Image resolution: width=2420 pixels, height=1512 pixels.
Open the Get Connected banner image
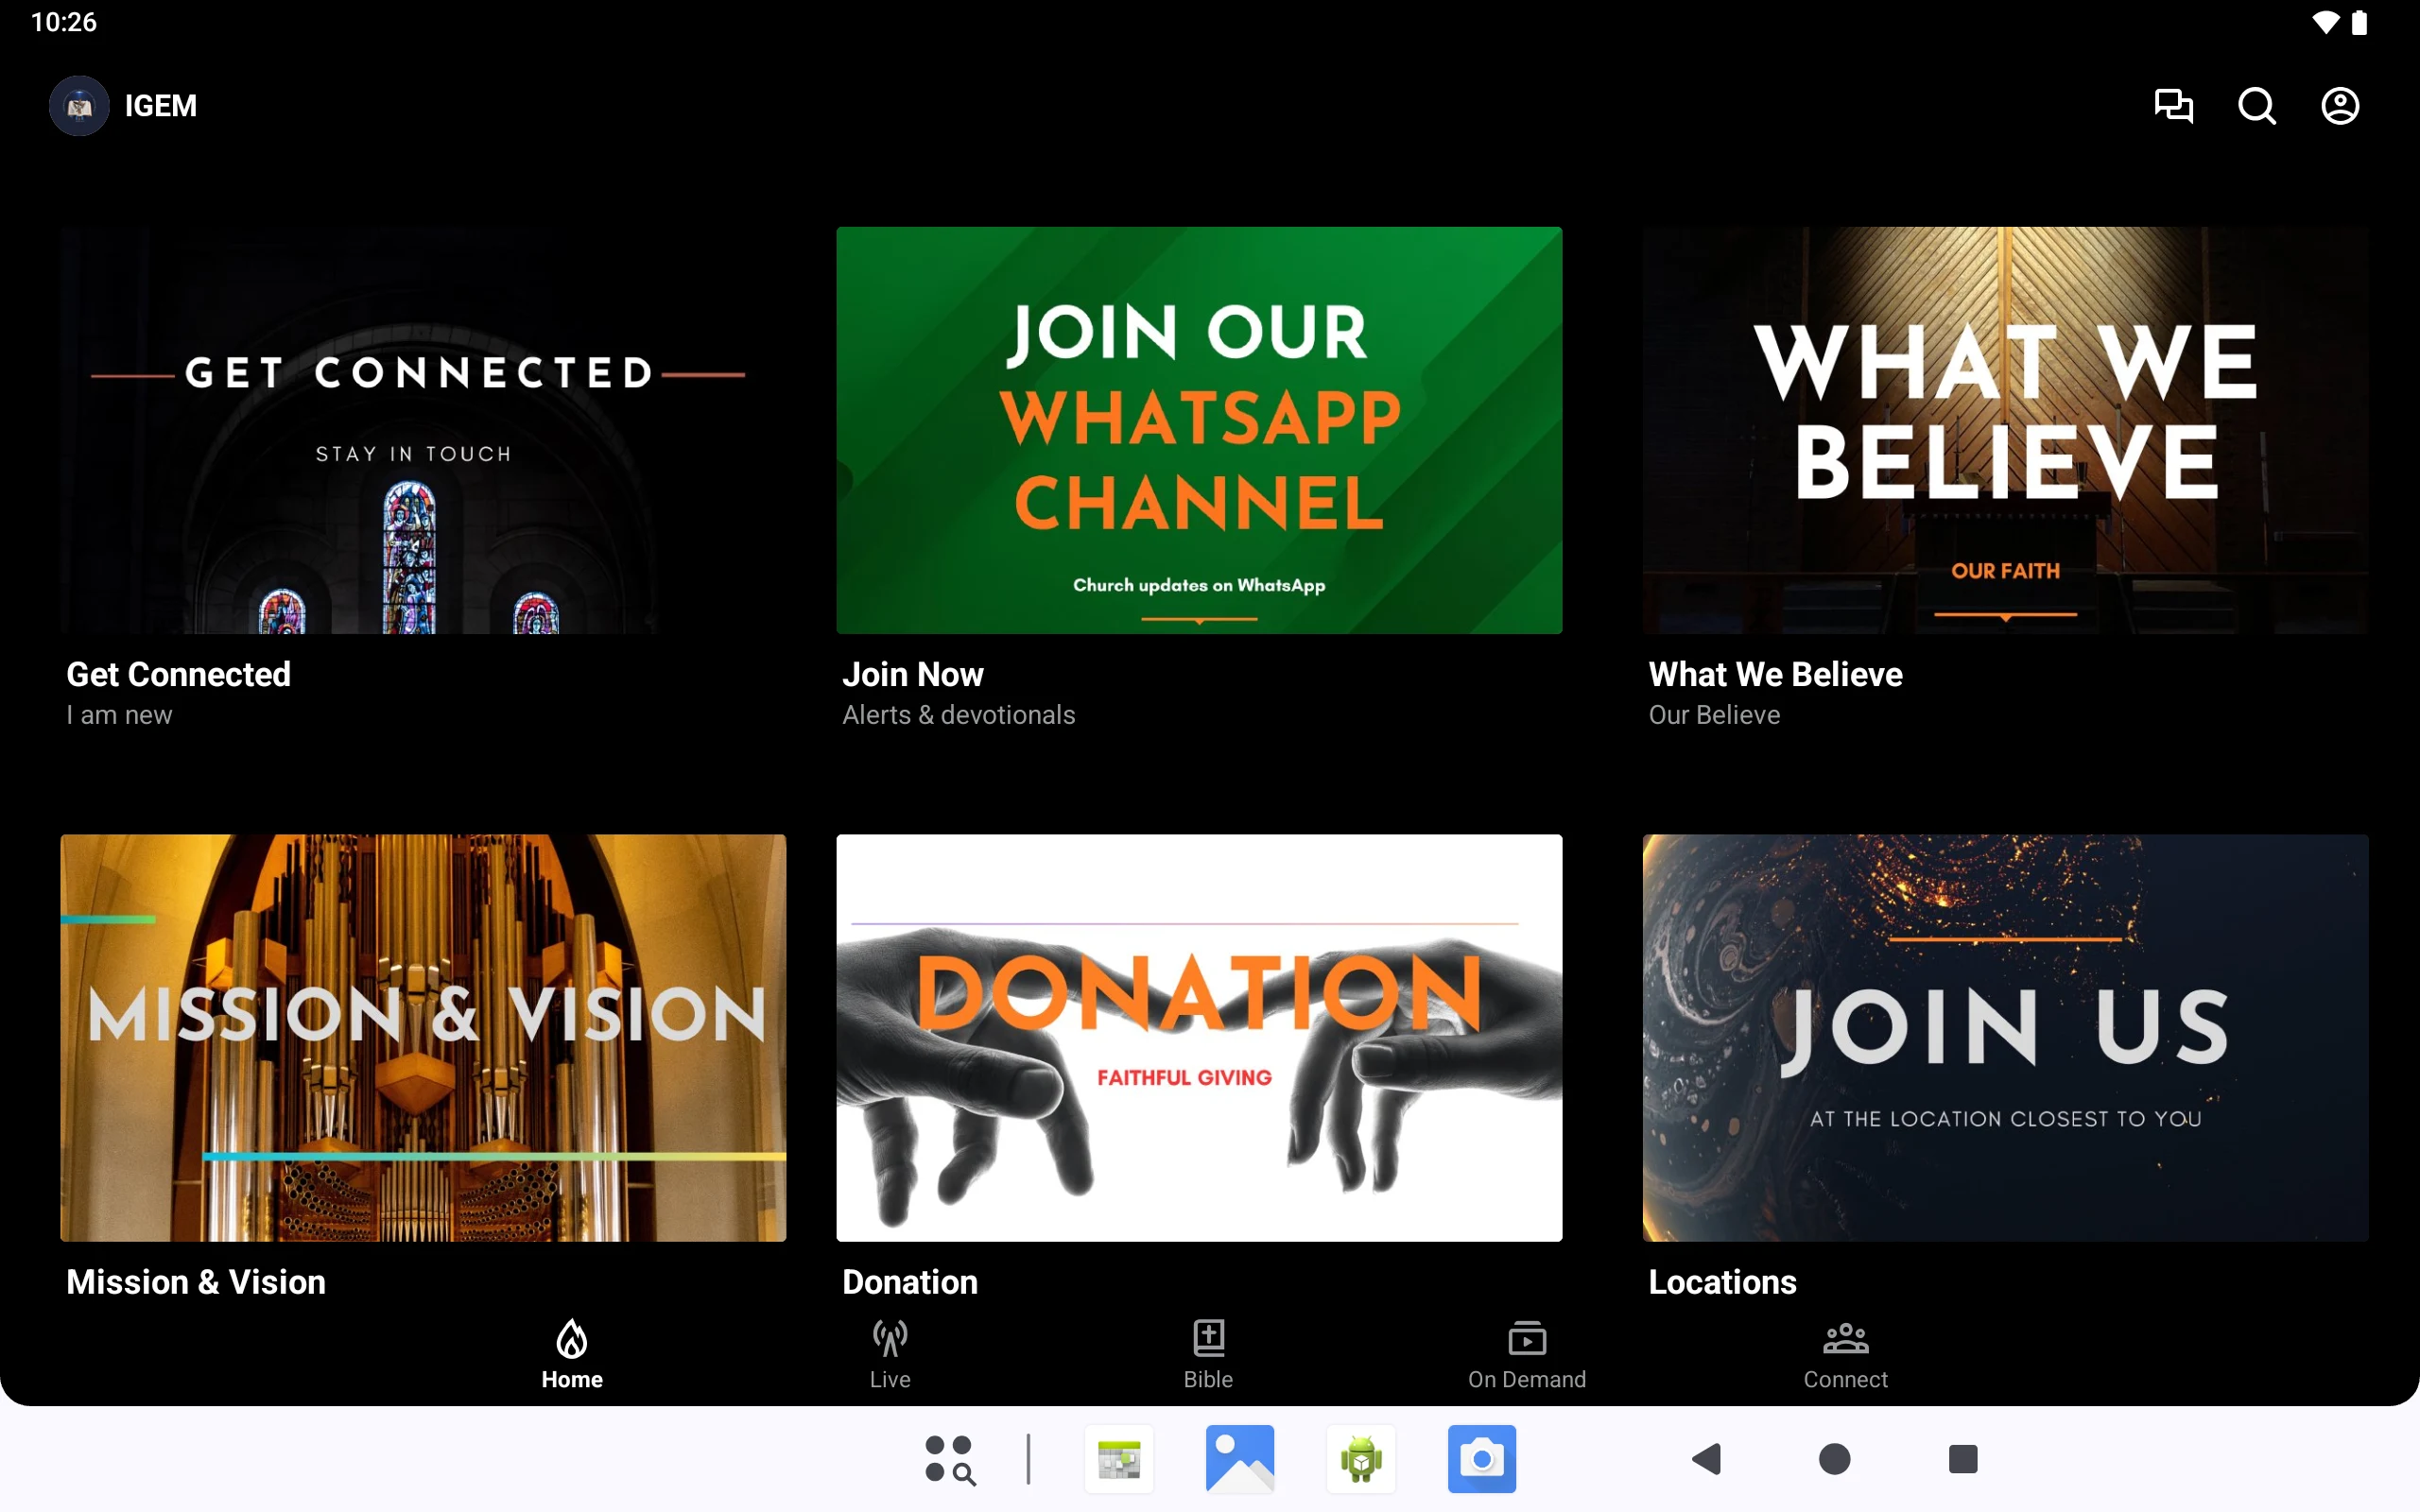pos(423,430)
